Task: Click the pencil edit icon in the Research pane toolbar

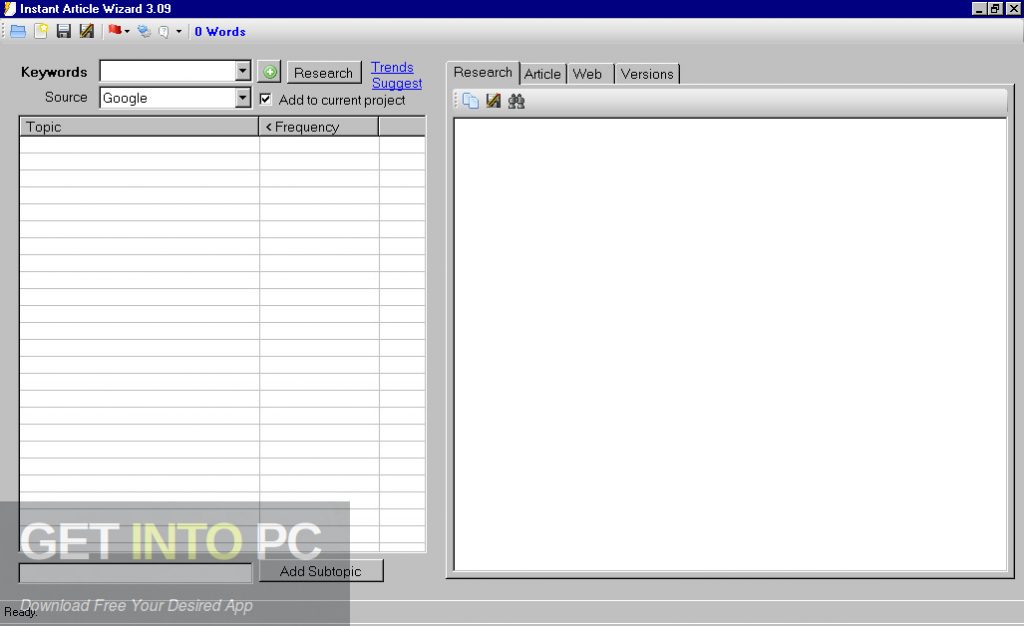Action: 493,101
